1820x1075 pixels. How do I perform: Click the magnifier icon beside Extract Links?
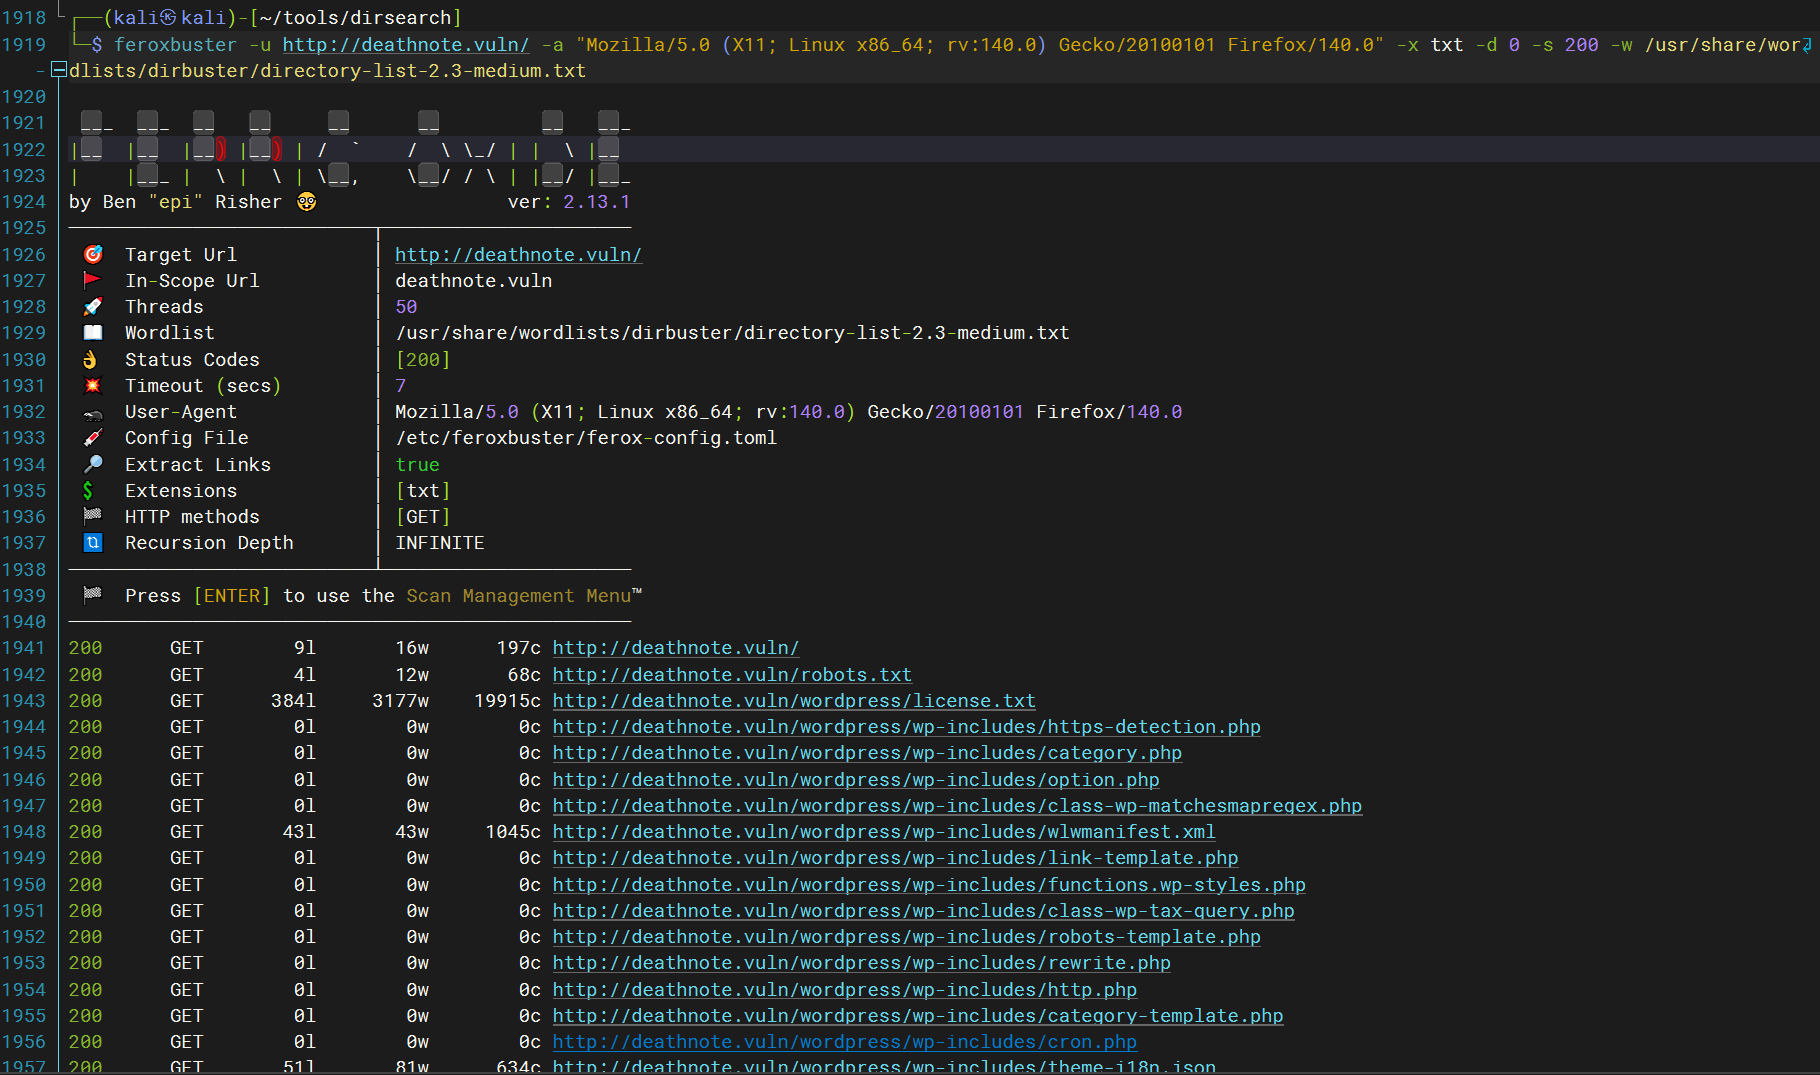coord(93,464)
